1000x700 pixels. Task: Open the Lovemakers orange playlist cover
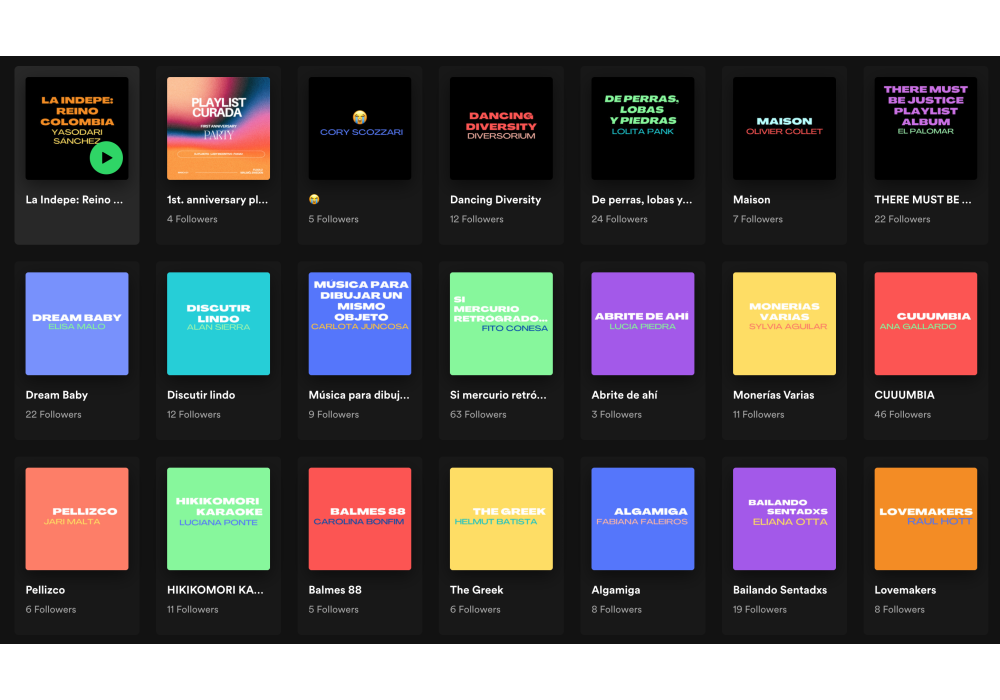925,518
